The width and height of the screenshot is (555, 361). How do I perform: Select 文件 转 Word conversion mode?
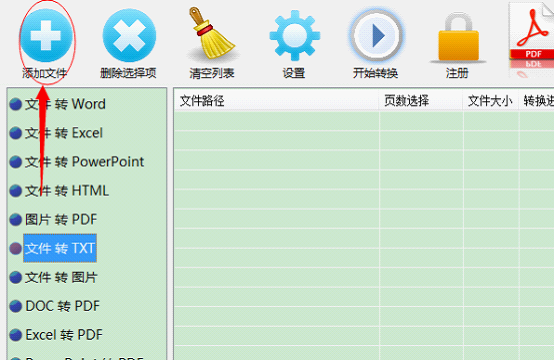[x=65, y=104]
